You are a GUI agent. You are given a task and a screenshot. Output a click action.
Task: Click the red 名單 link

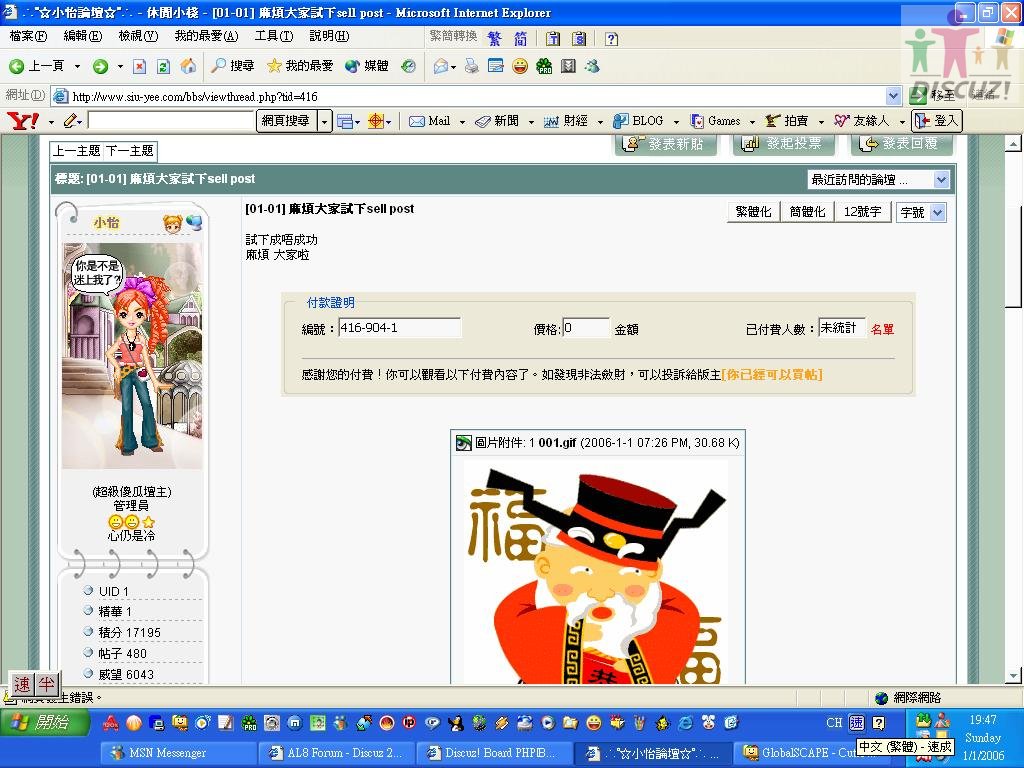882,329
